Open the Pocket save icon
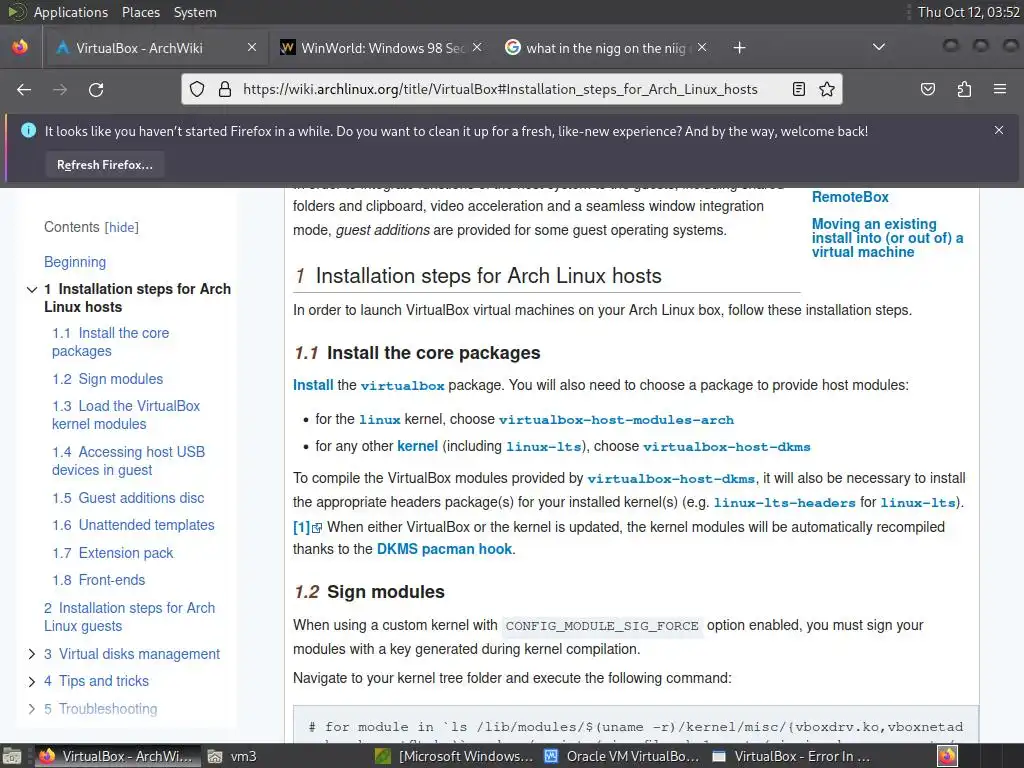The width and height of the screenshot is (1024, 768). [927, 89]
